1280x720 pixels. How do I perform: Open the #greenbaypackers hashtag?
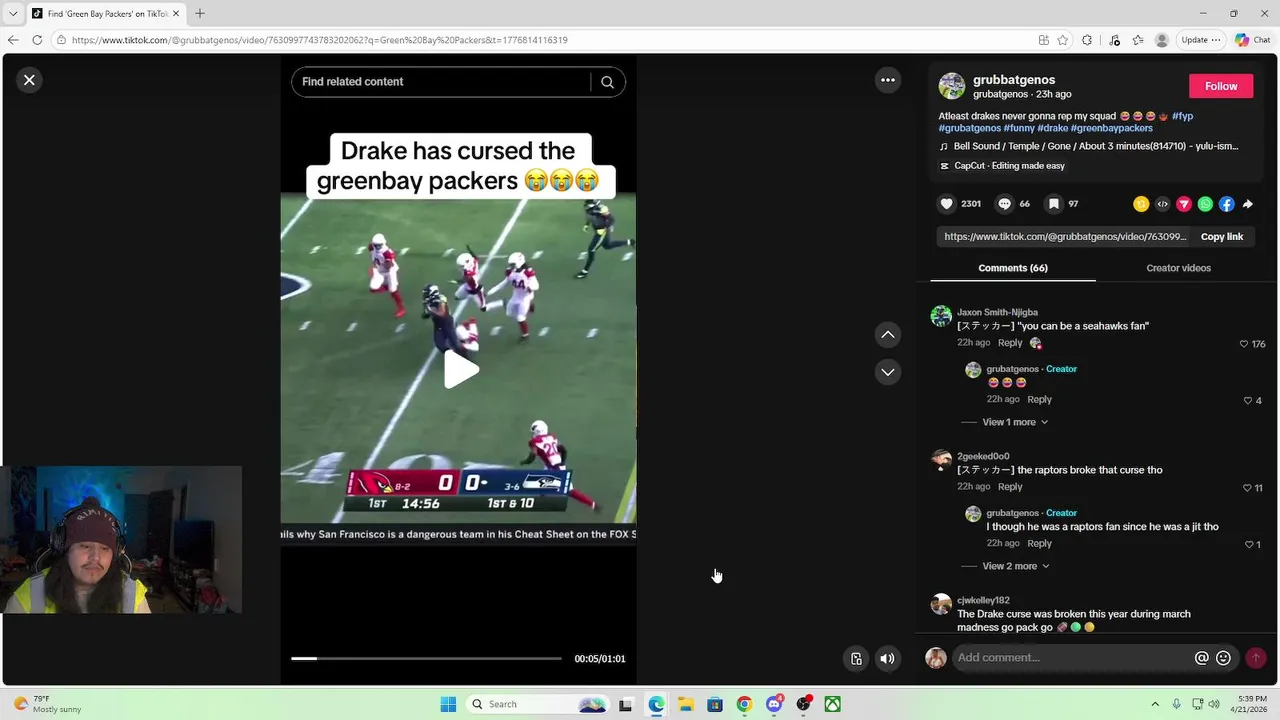(1111, 128)
